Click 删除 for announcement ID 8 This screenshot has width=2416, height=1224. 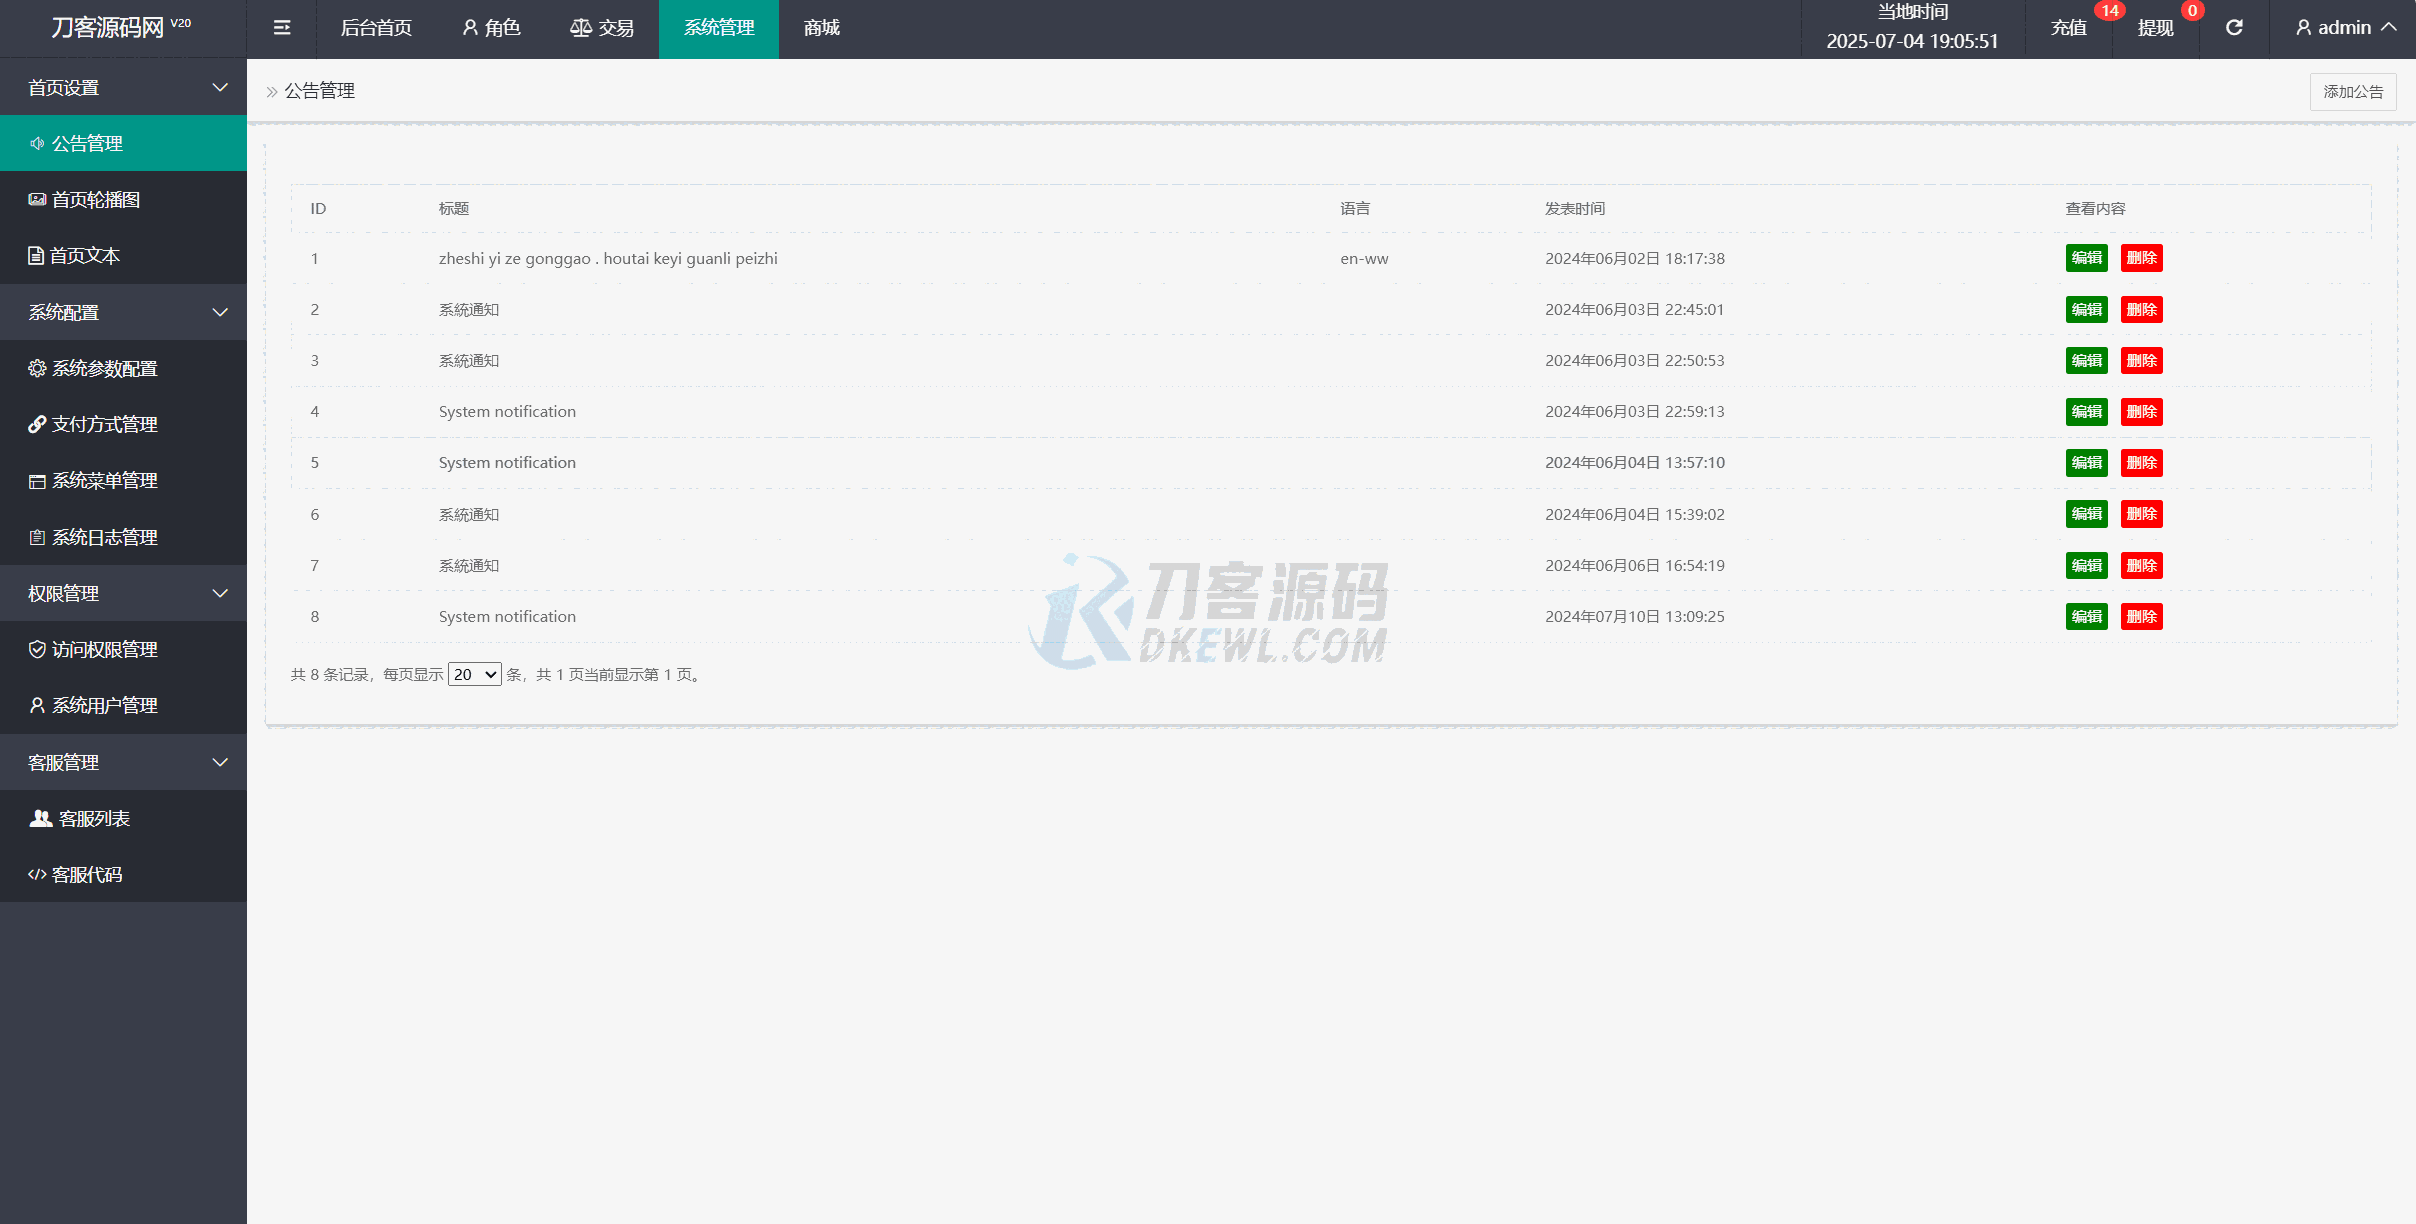coord(2141,617)
